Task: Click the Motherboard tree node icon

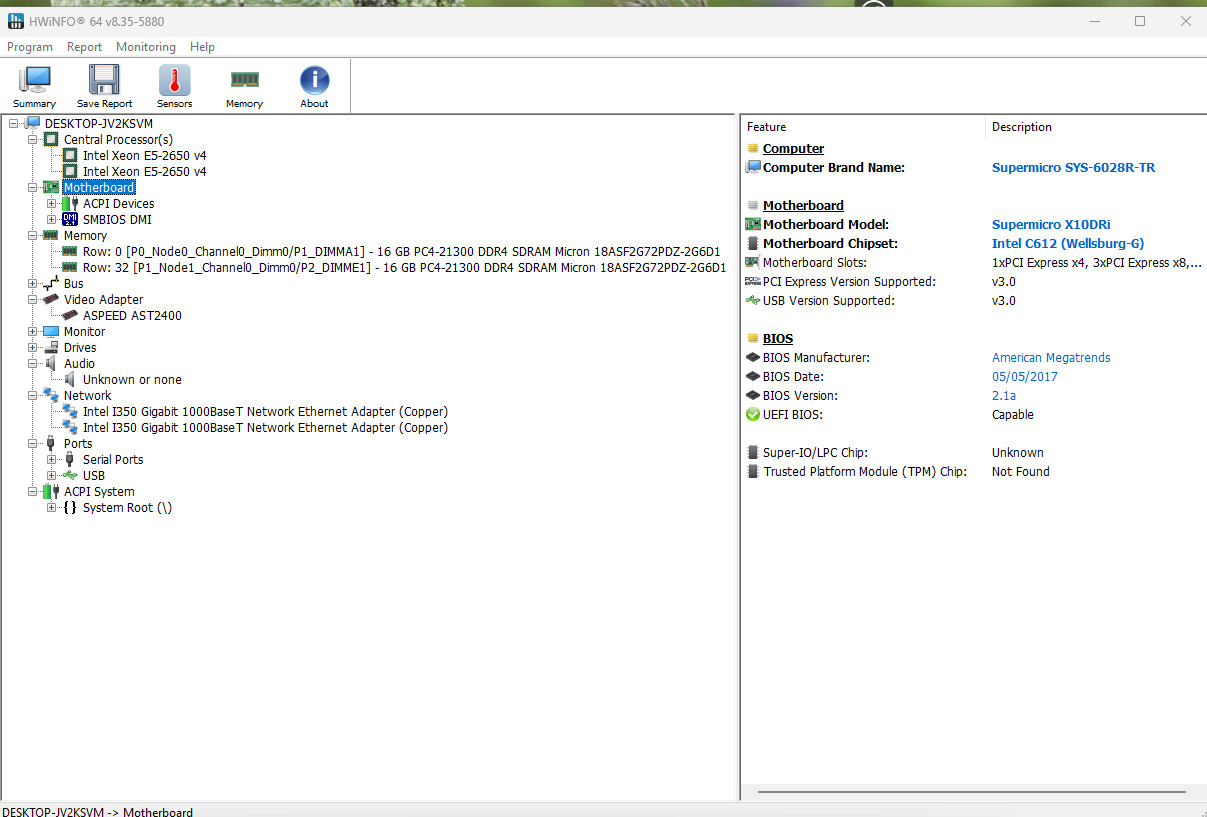Action: coord(52,188)
